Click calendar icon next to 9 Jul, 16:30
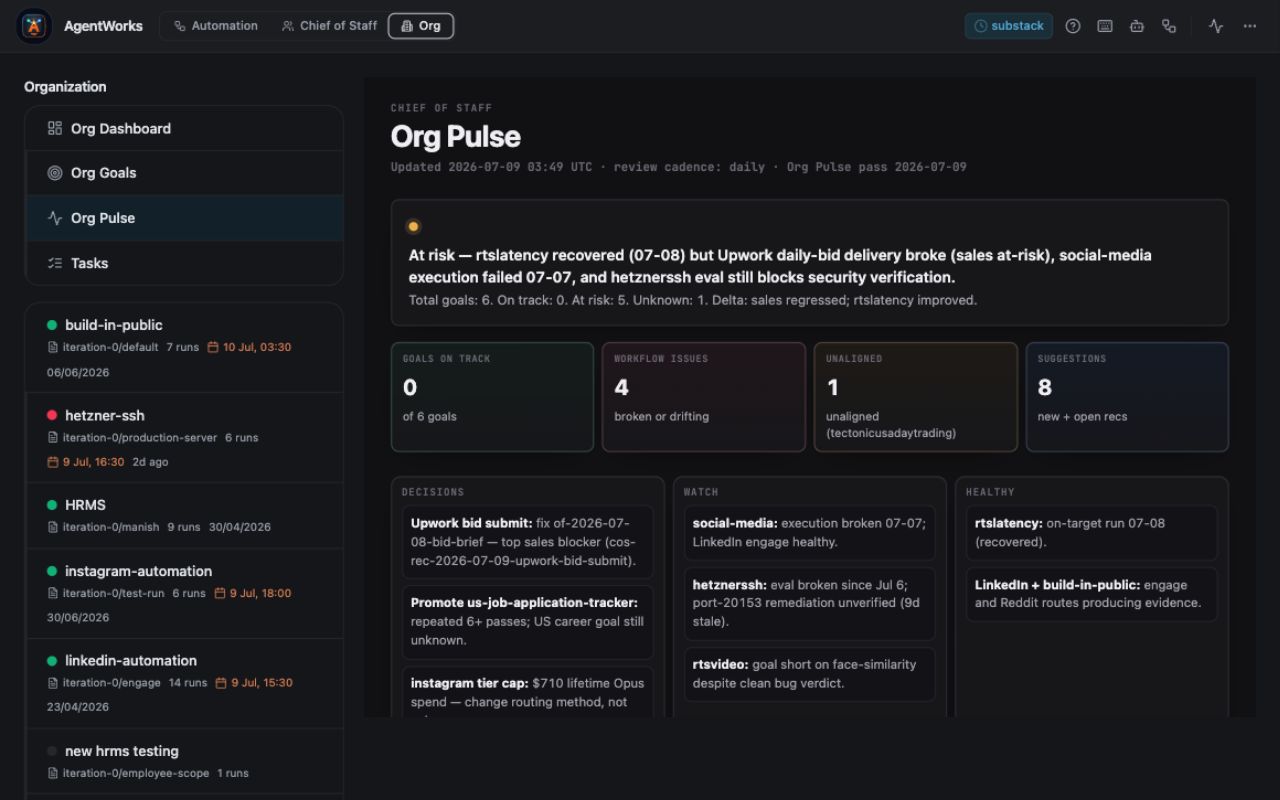 (x=53, y=462)
